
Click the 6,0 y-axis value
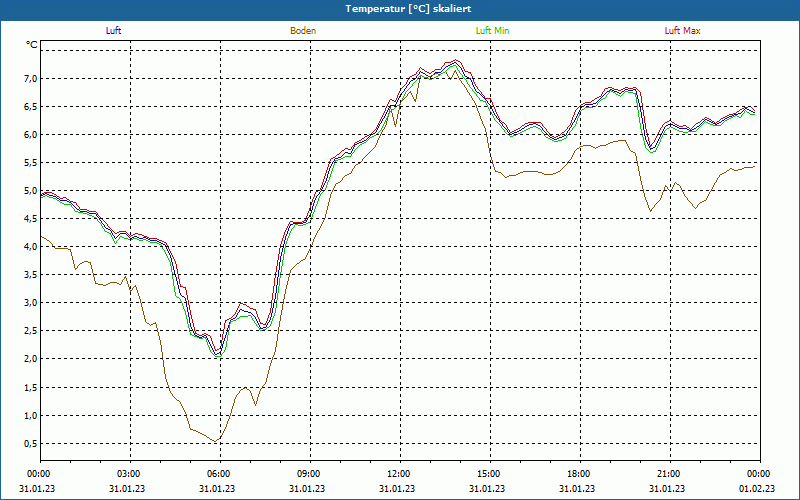tap(31, 135)
